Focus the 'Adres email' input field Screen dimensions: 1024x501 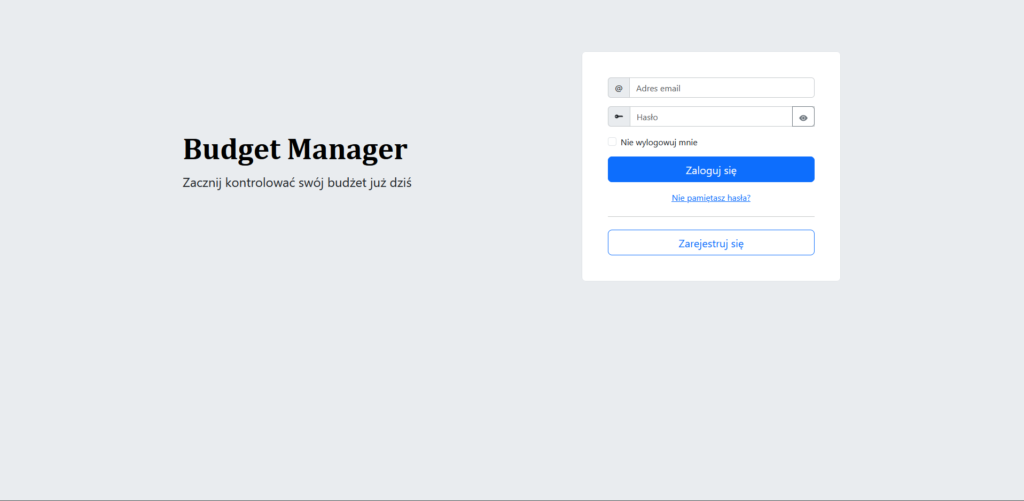[x=721, y=88]
